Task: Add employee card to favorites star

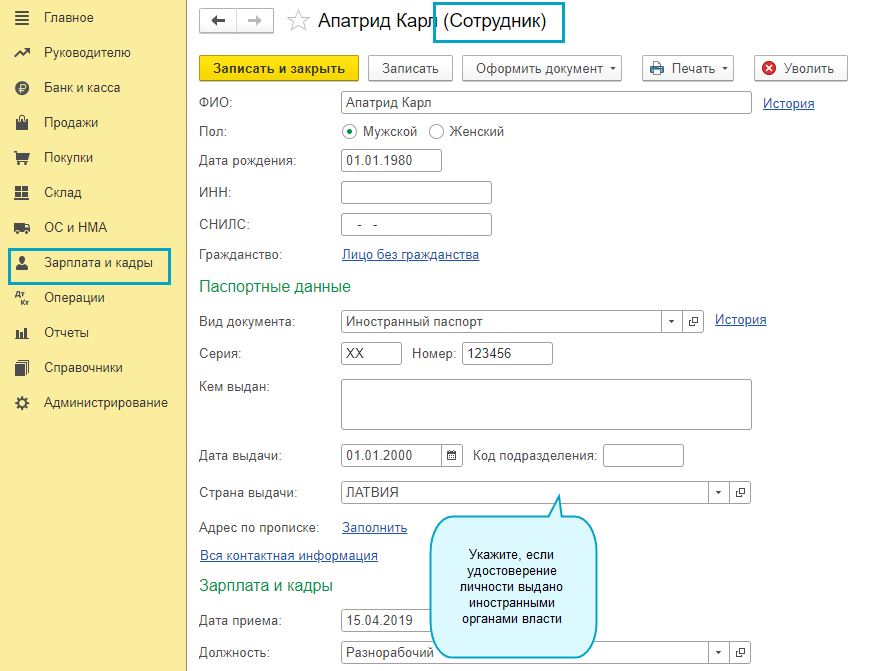Action: [x=297, y=21]
